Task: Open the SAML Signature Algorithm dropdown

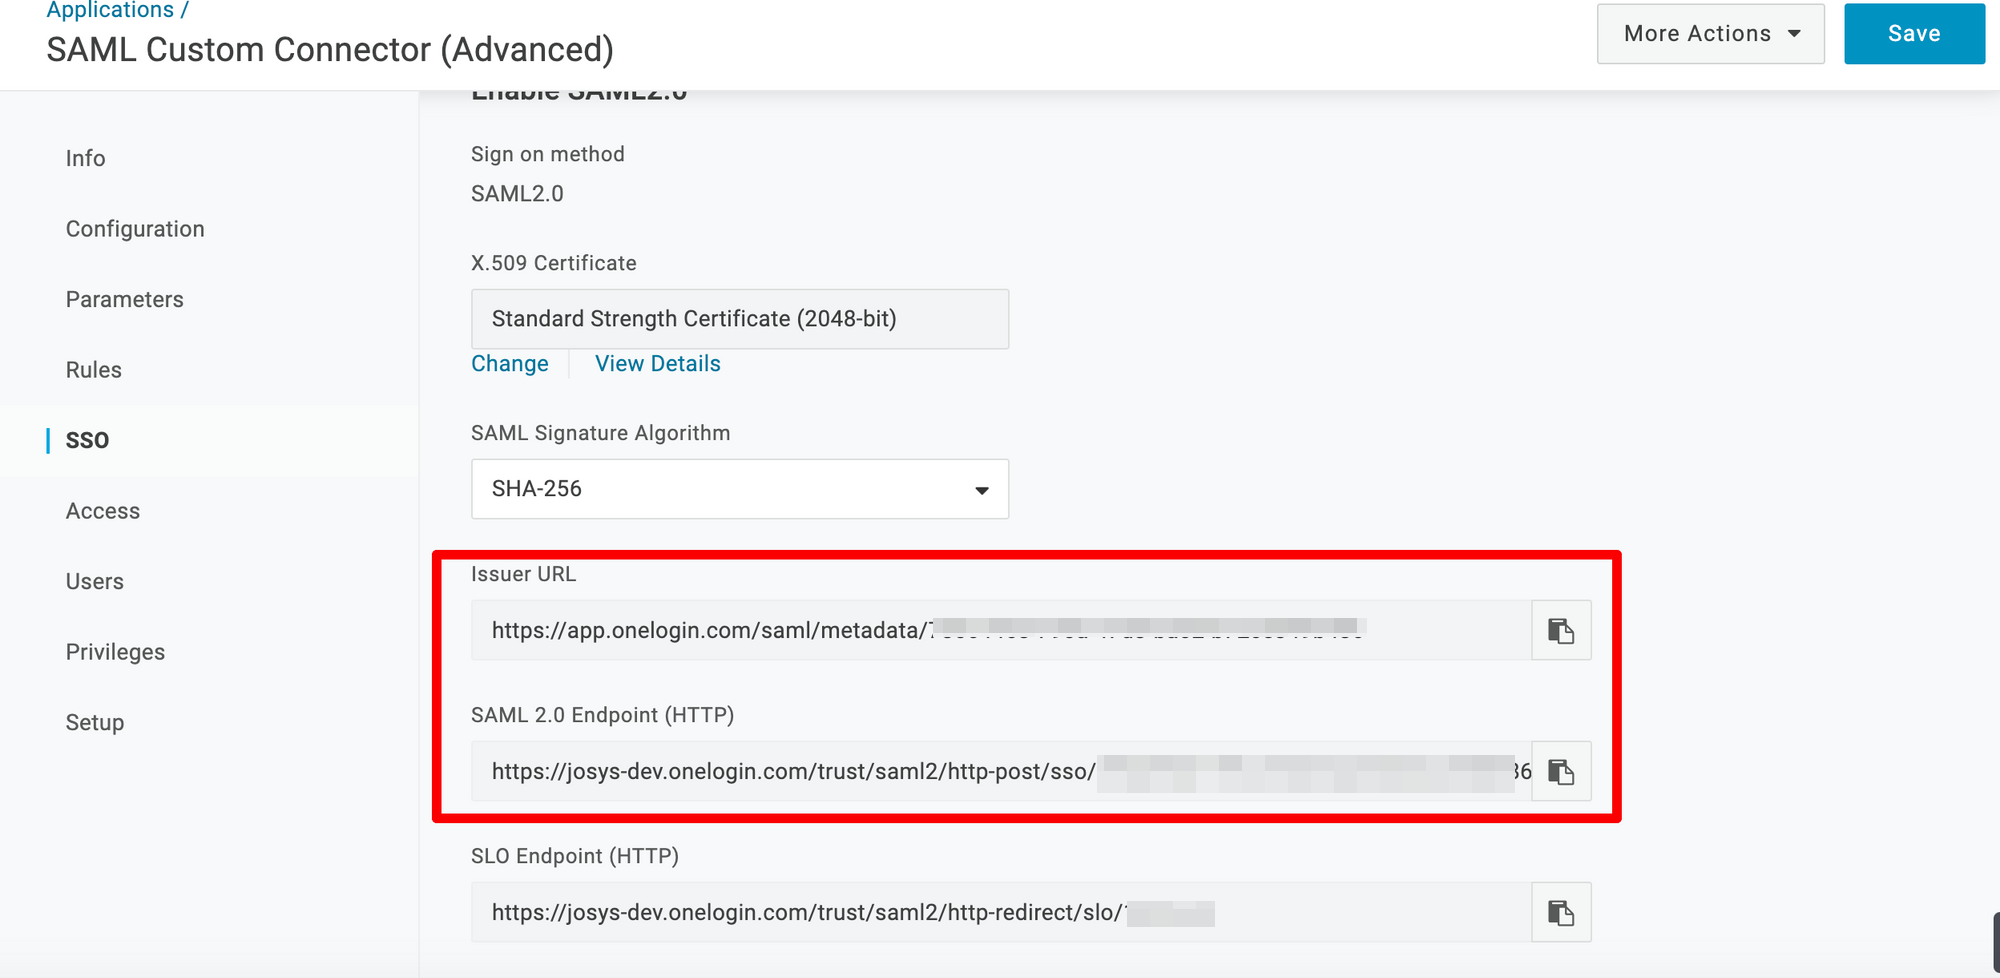Action: coord(739,489)
